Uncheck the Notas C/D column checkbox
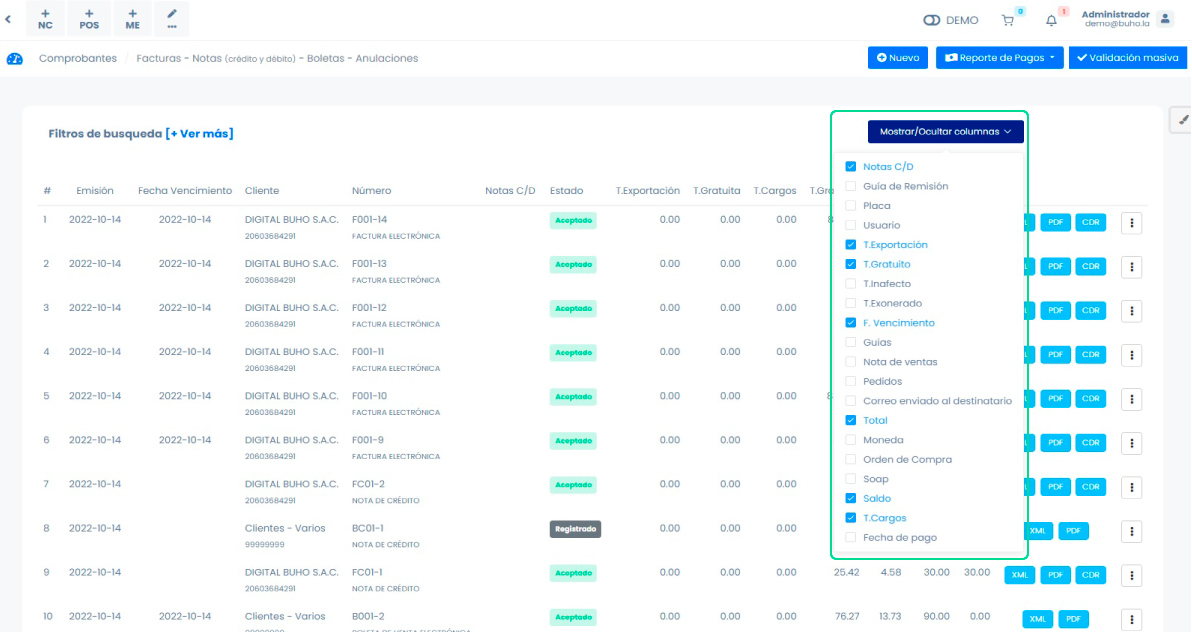This screenshot has height=632, width=1192. coord(851,167)
